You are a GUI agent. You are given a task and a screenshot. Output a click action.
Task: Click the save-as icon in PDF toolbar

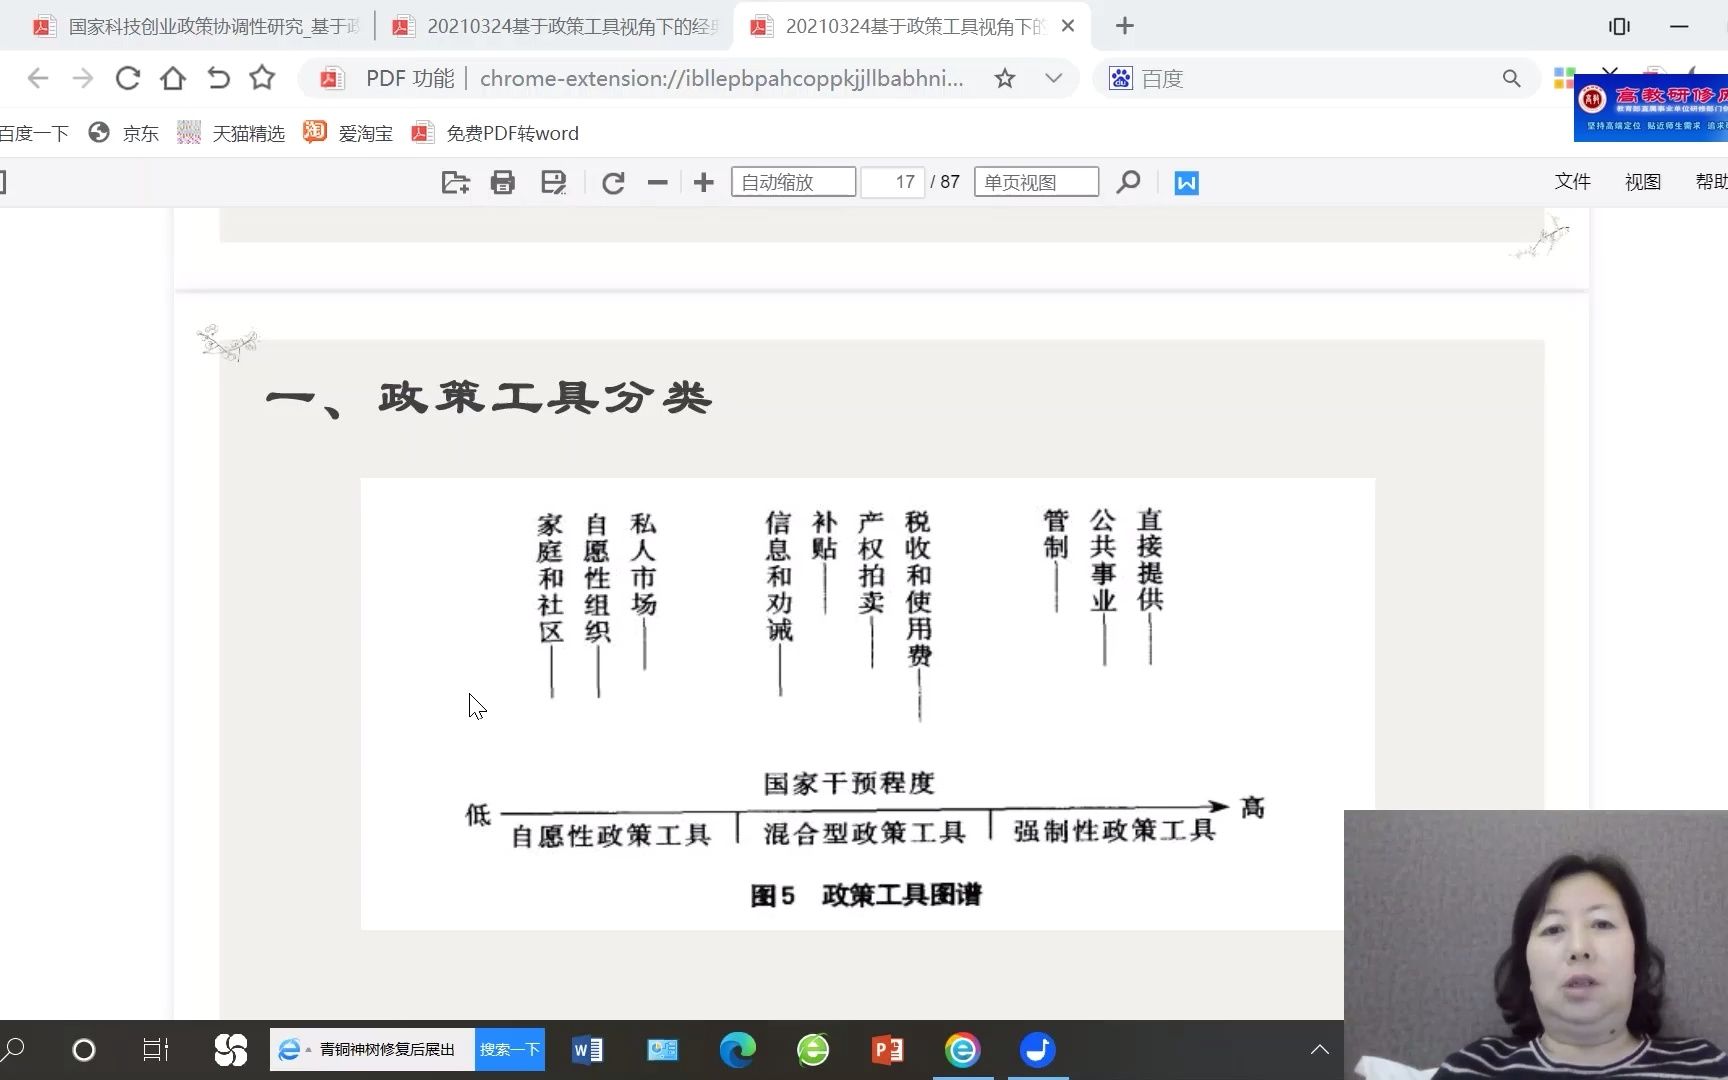click(553, 182)
